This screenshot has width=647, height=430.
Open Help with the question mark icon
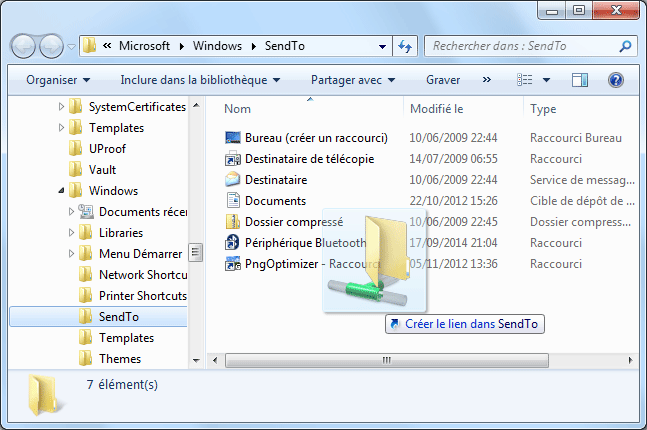click(x=616, y=80)
